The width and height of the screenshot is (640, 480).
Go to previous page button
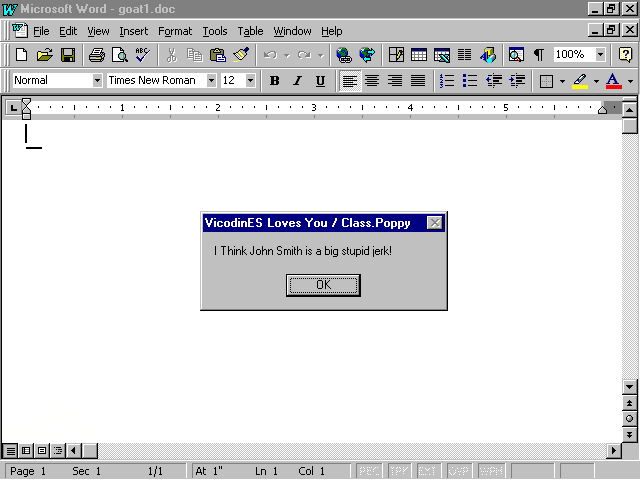click(x=629, y=403)
